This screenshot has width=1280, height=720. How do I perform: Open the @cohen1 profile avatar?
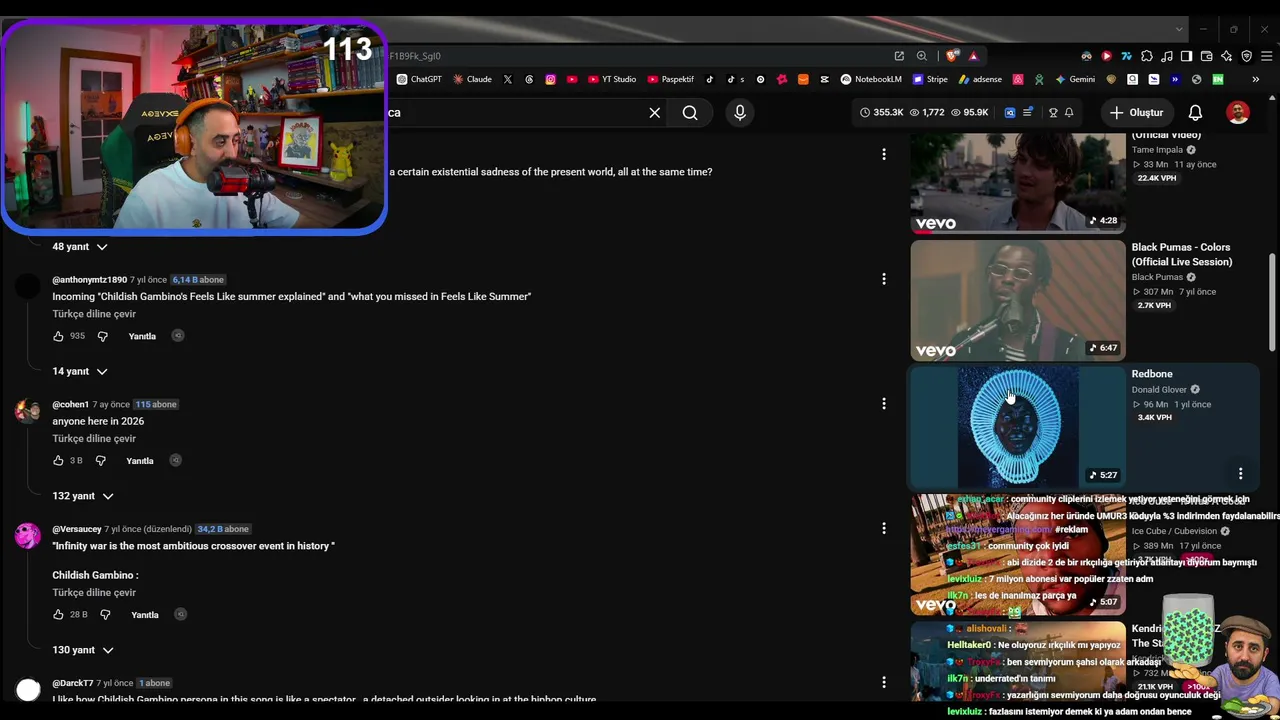28,412
